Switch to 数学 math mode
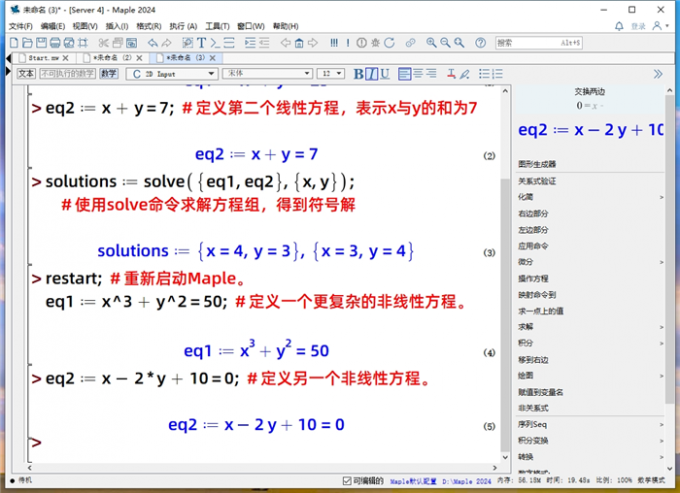 point(108,74)
